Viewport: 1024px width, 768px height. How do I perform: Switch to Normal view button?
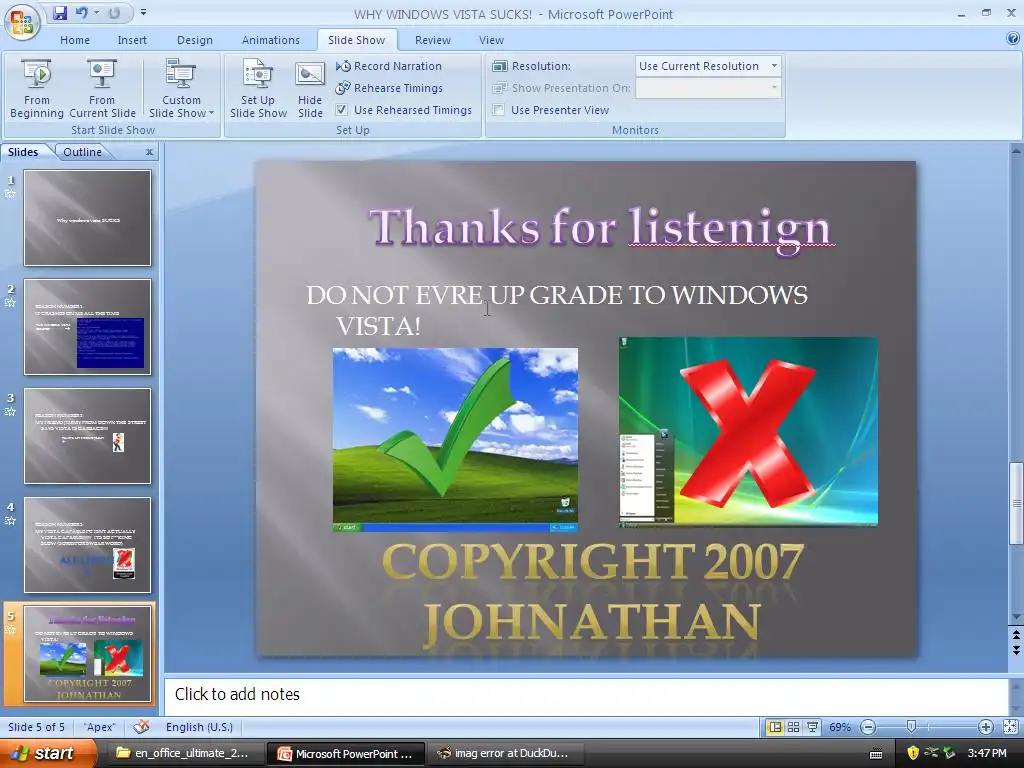pos(775,727)
